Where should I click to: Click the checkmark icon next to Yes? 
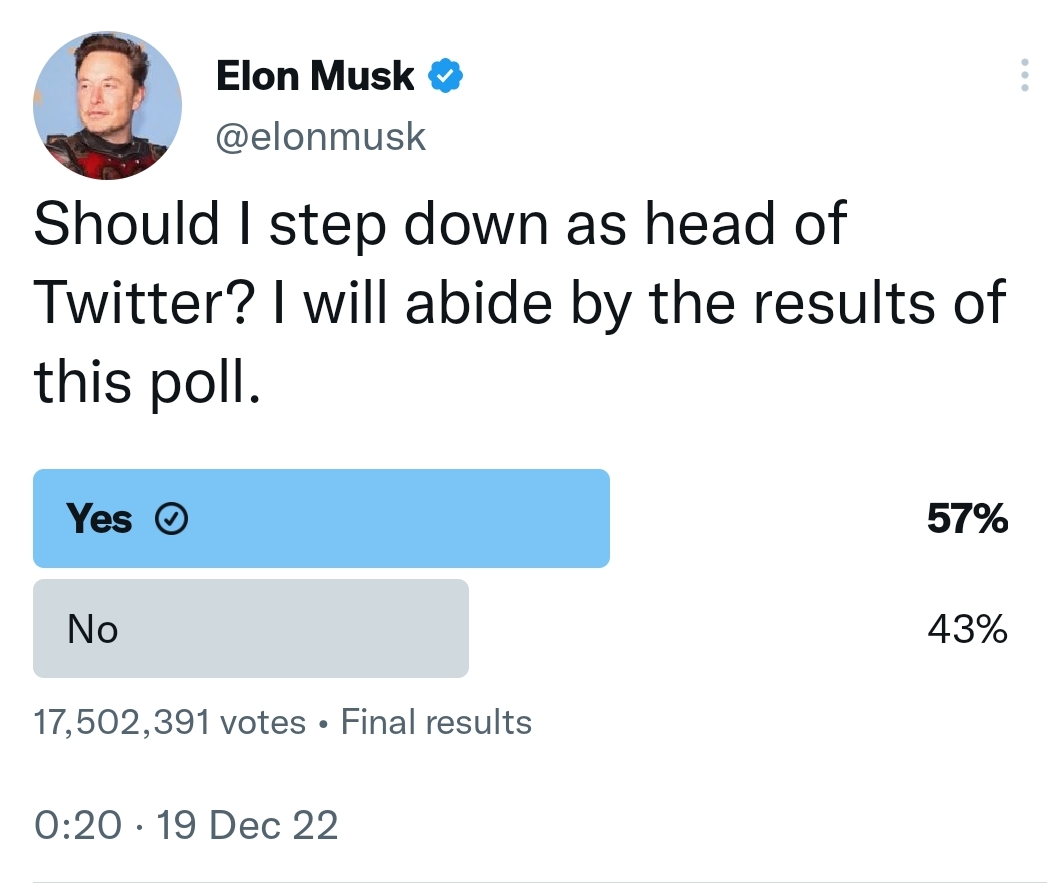pyautogui.click(x=171, y=519)
